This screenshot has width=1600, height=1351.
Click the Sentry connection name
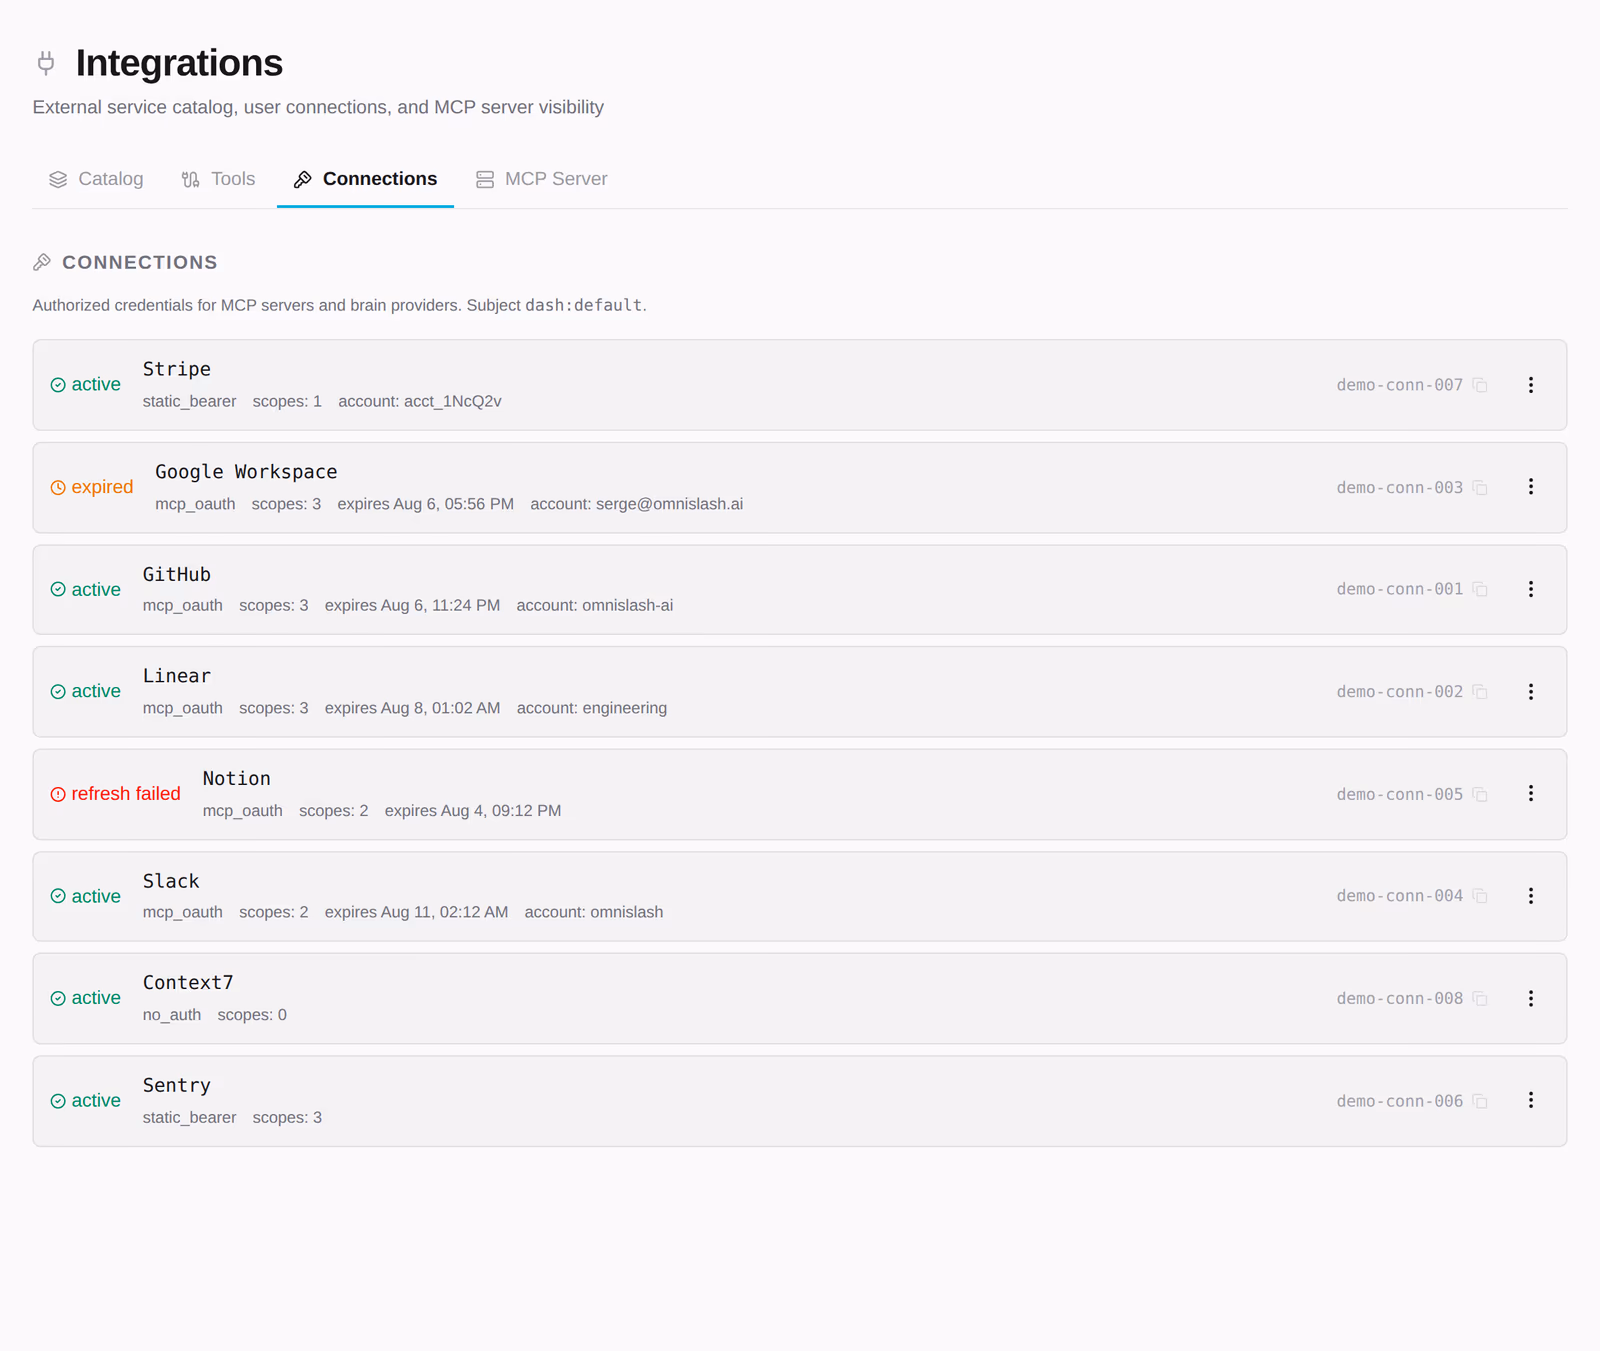tap(177, 1085)
